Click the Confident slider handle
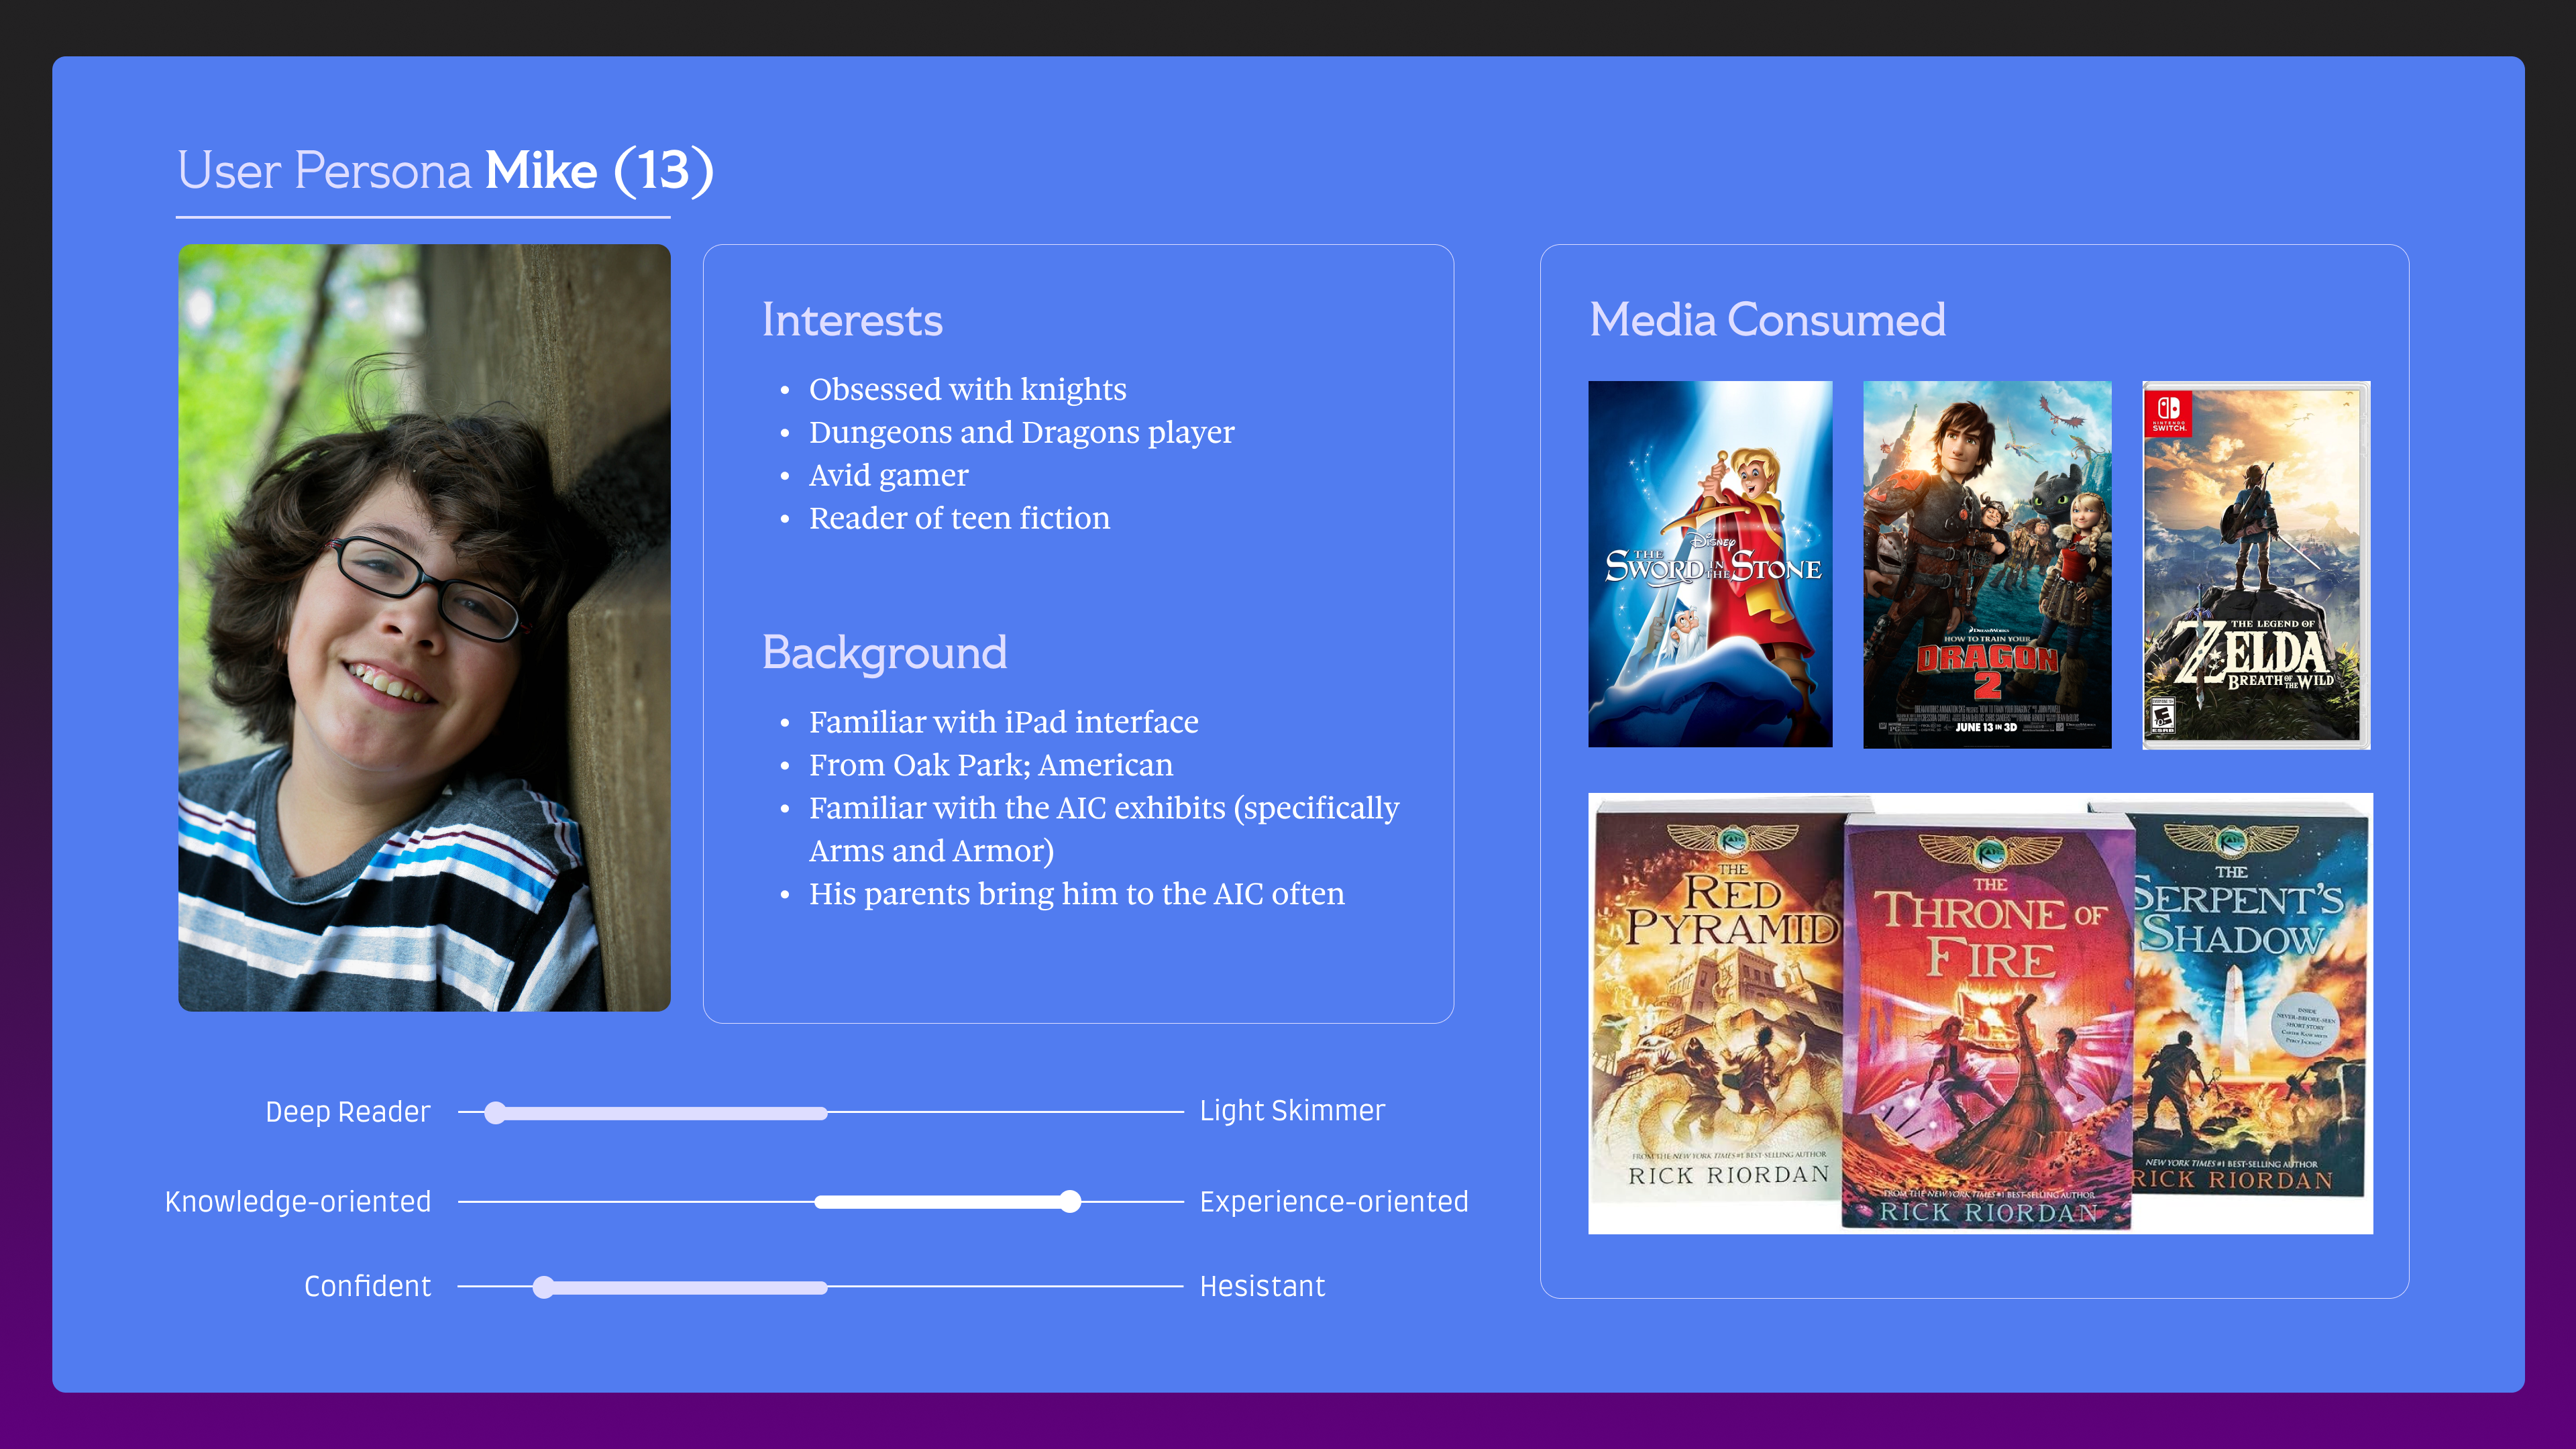The width and height of the screenshot is (2576, 1449). click(543, 1287)
